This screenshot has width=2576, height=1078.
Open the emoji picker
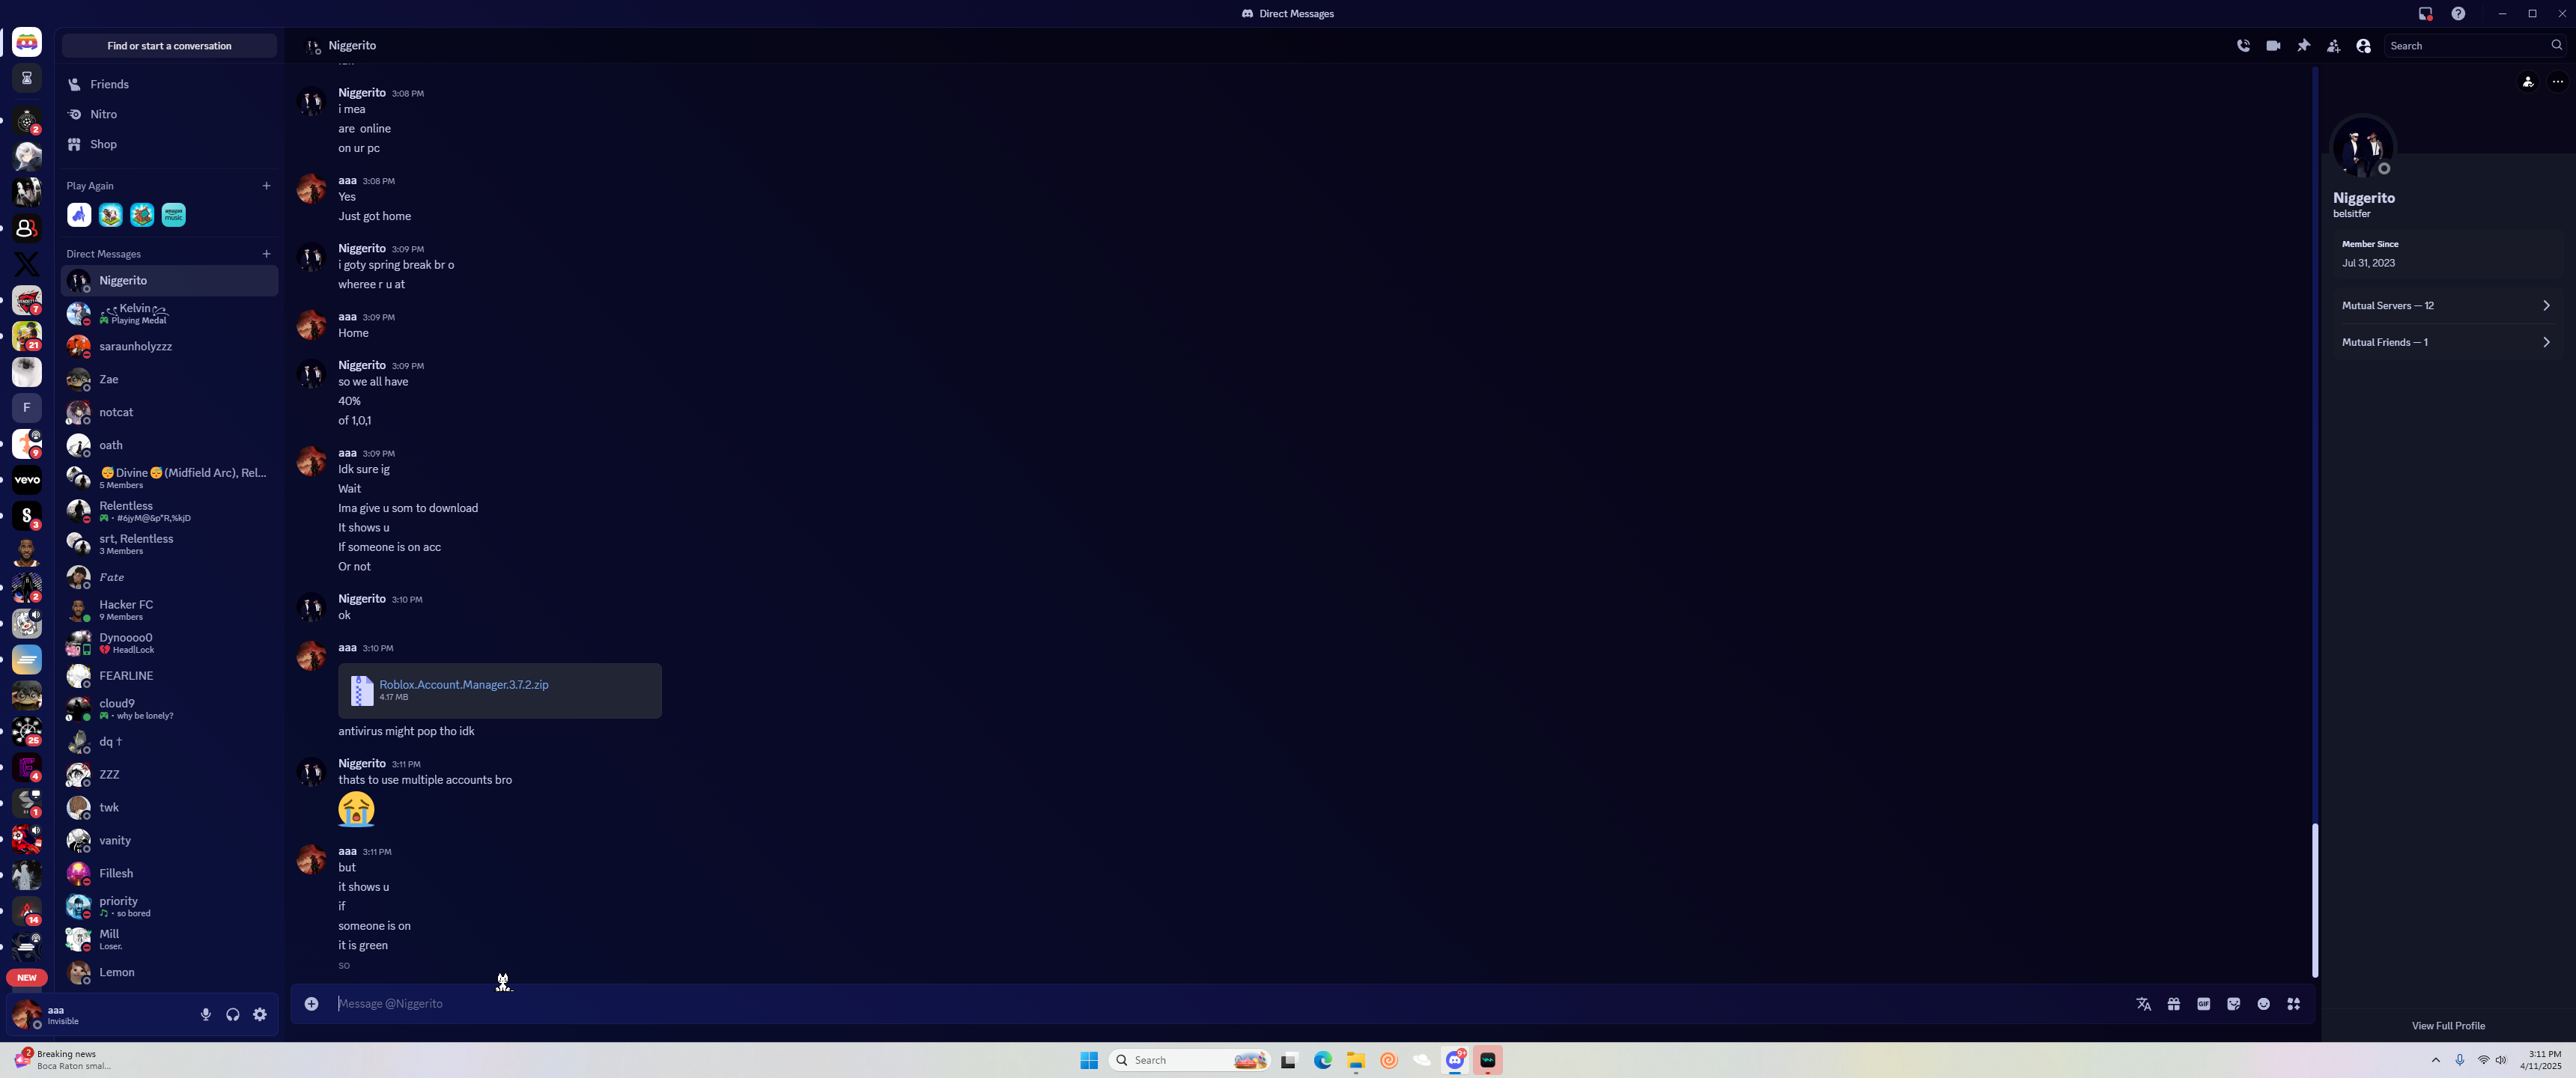2263,1004
